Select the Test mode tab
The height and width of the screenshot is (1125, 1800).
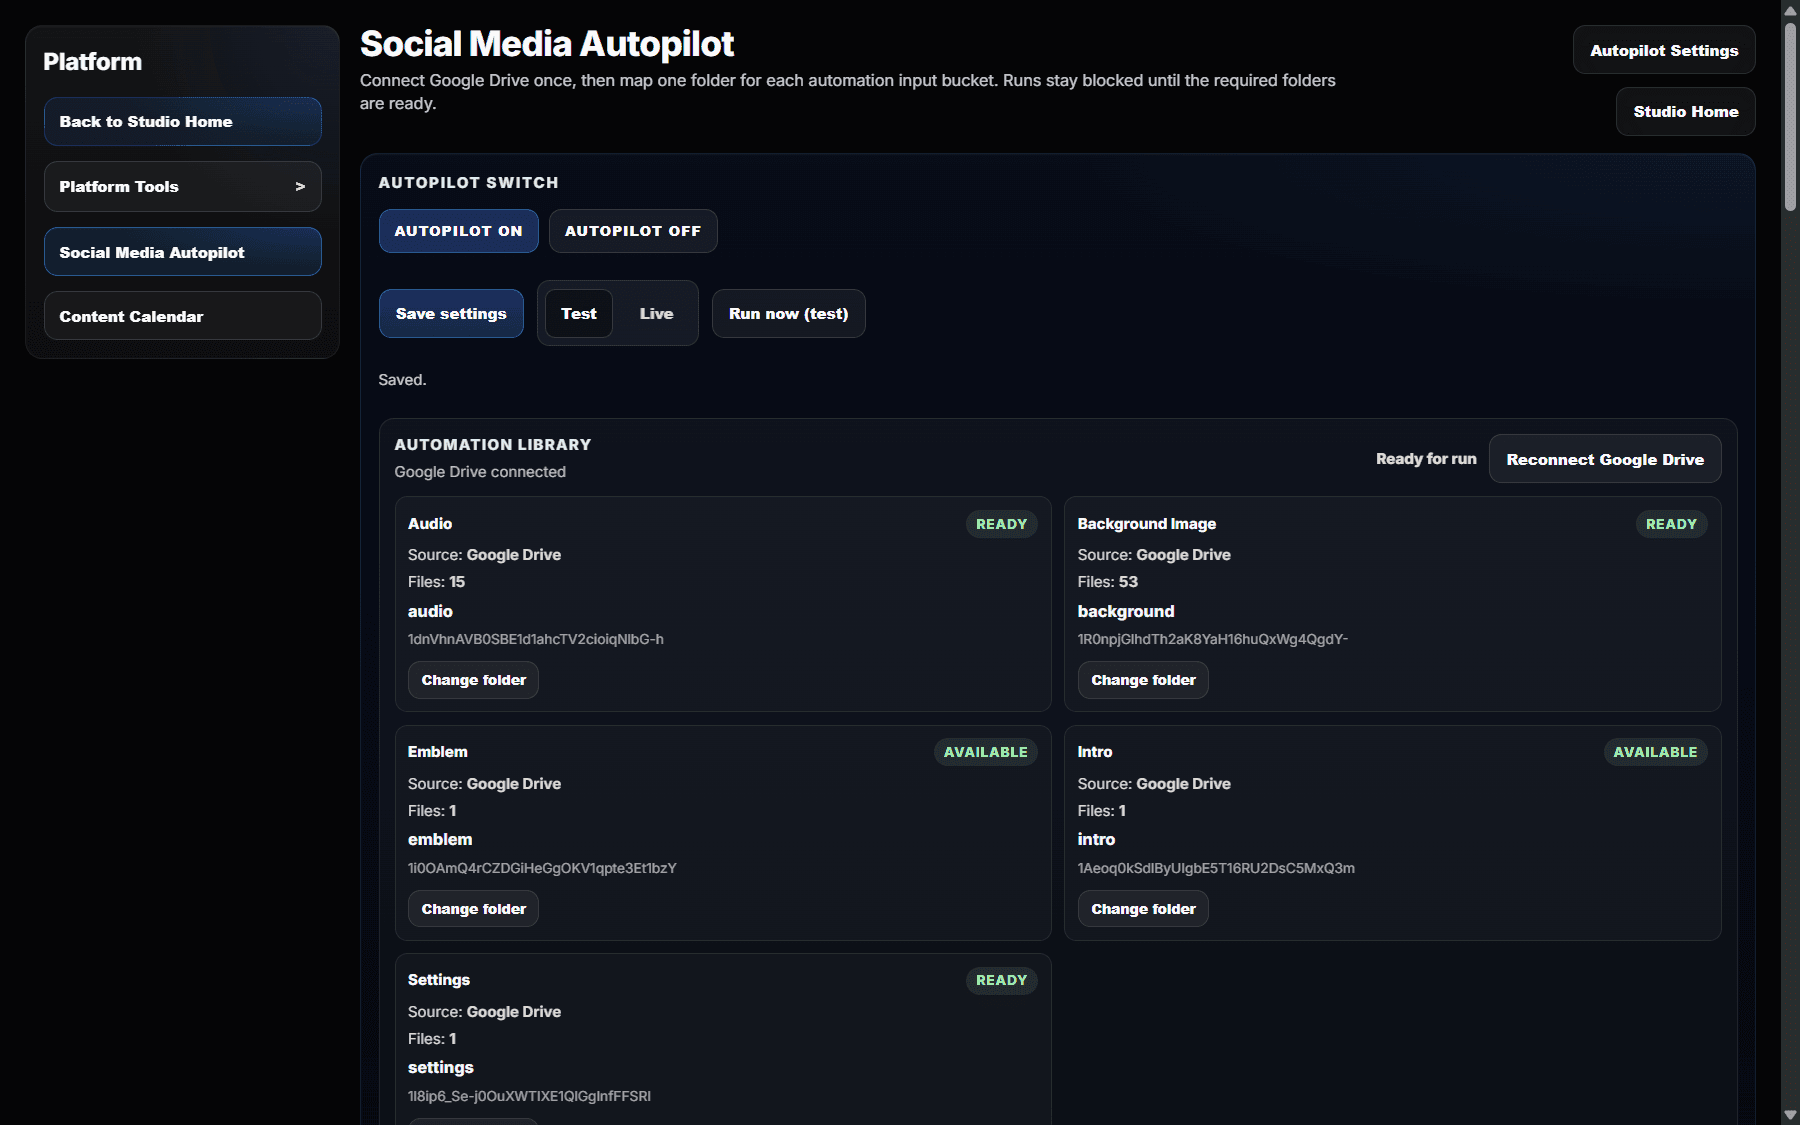(x=578, y=313)
